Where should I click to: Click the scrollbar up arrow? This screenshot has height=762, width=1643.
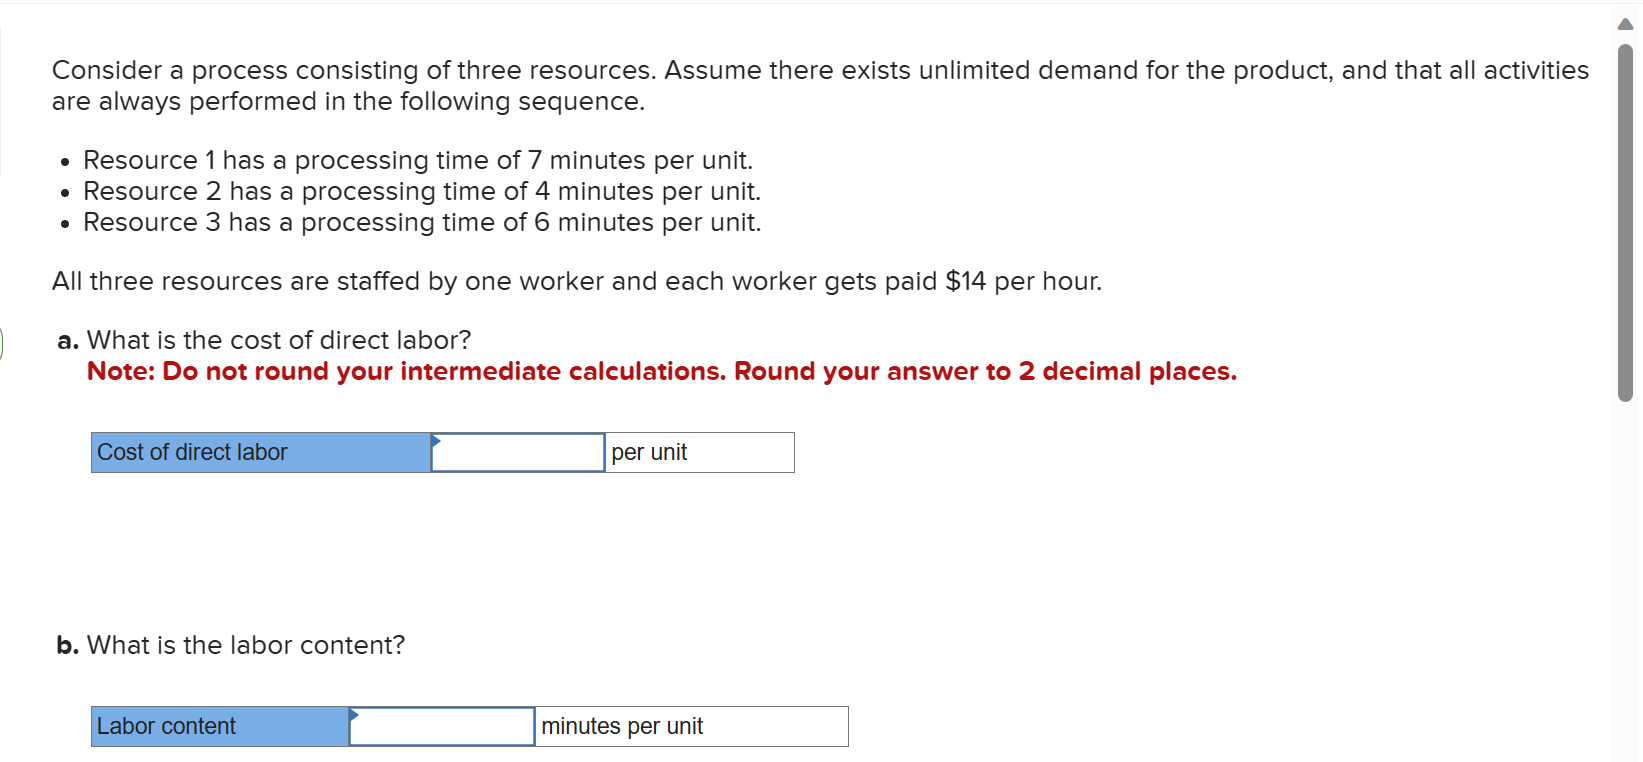(1624, 22)
